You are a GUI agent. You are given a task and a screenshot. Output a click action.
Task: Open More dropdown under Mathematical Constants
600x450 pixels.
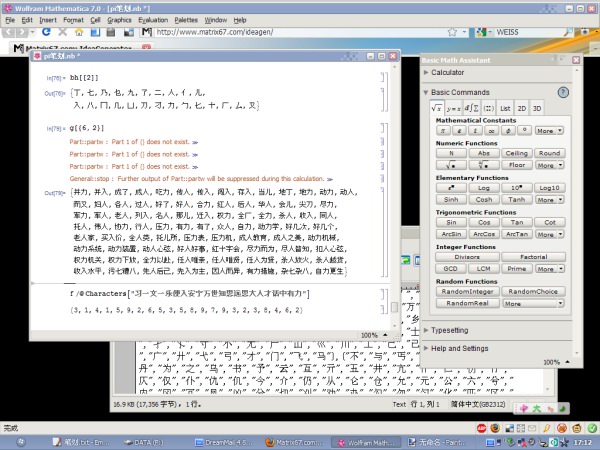point(549,130)
